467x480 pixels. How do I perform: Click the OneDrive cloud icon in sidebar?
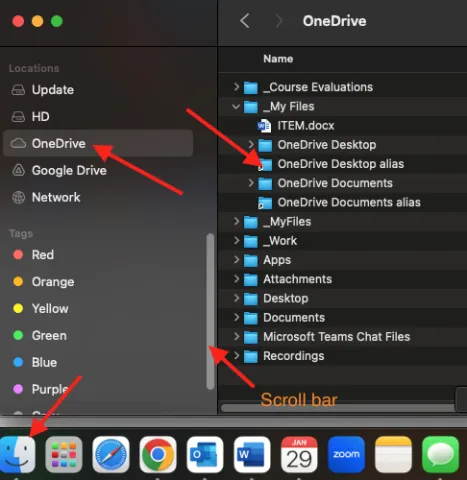tap(18, 144)
